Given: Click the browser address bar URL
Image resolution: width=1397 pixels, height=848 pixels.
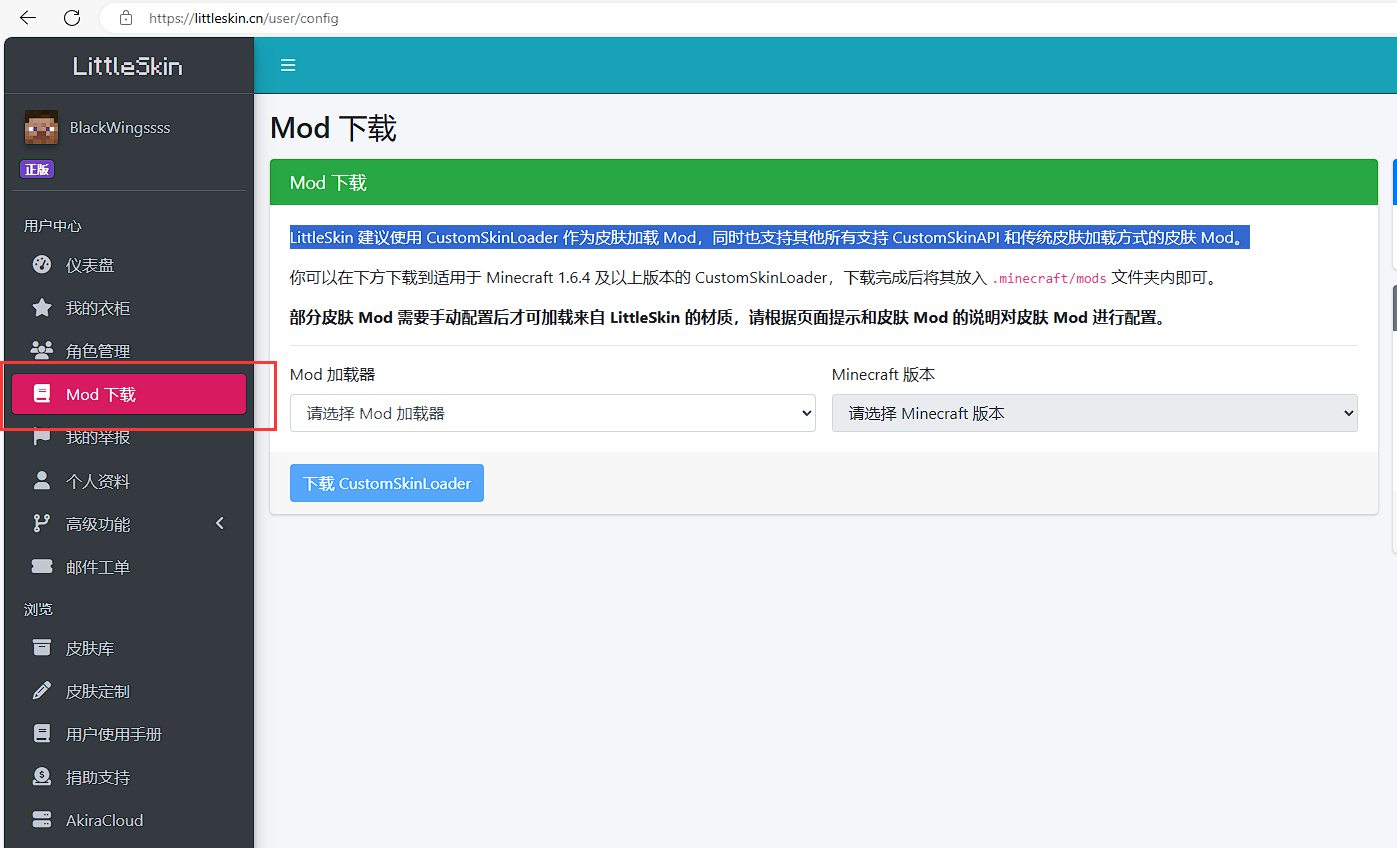Looking at the screenshot, I should [x=243, y=18].
